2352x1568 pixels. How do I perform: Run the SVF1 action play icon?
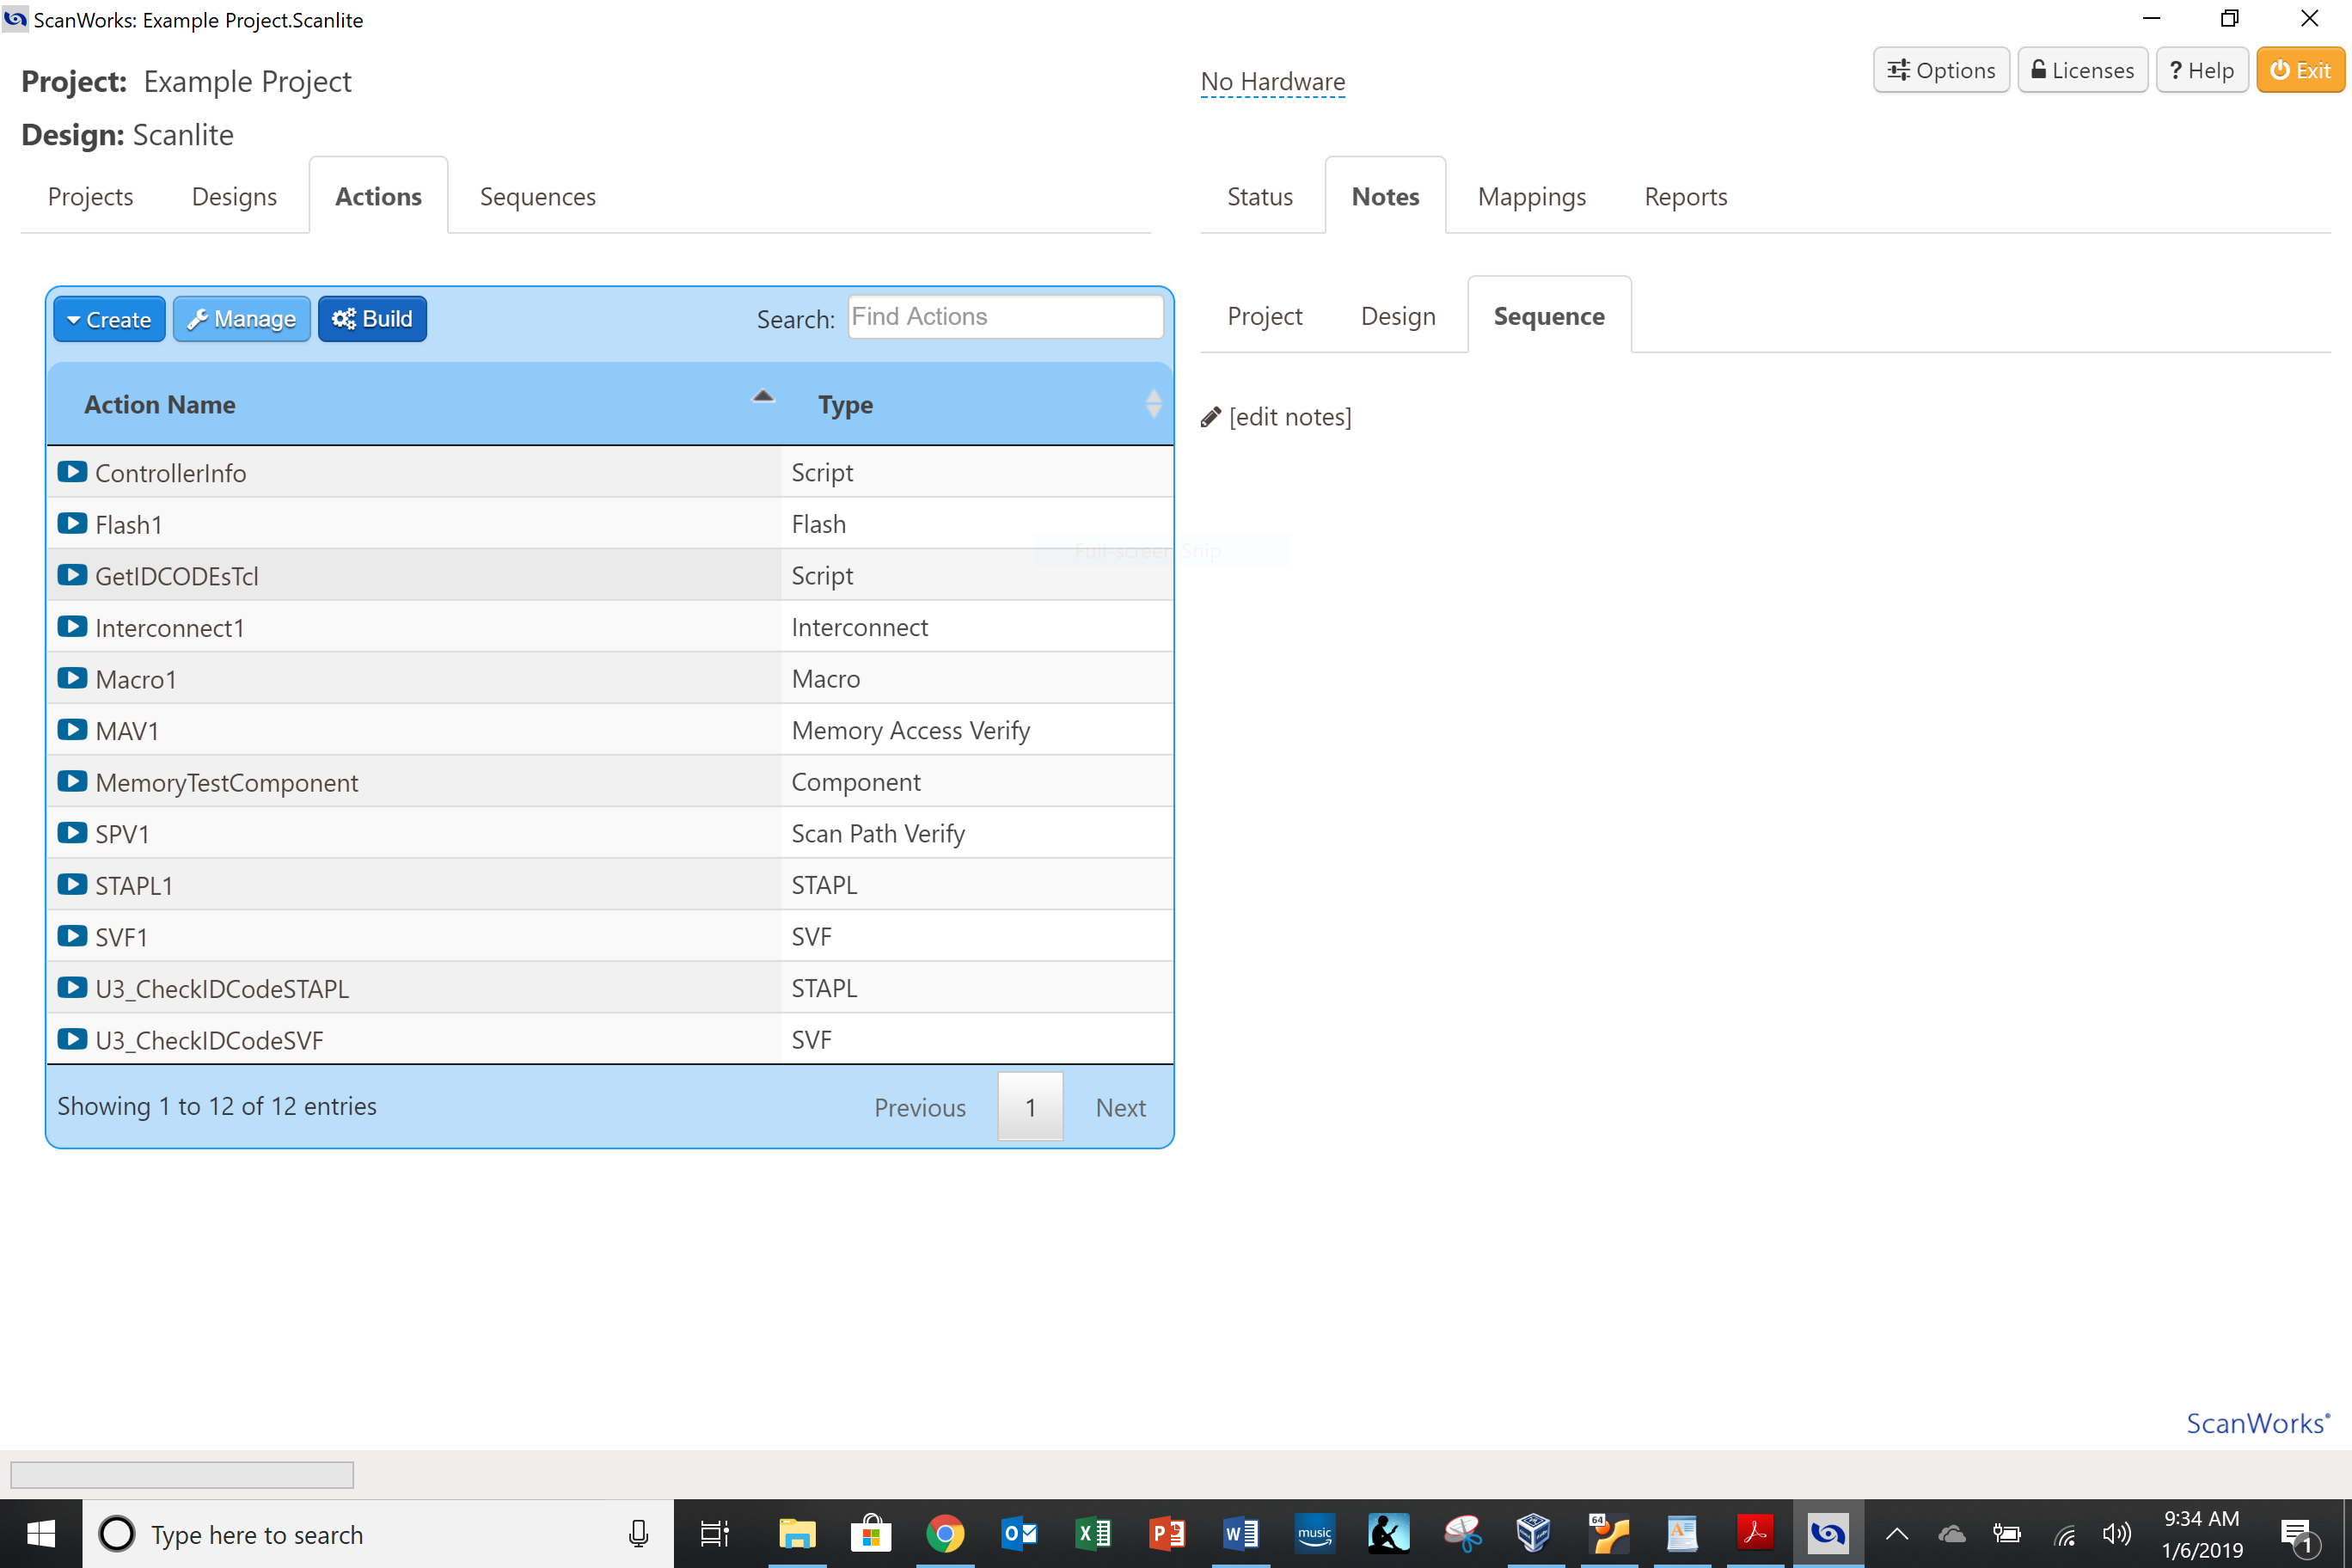(72, 936)
